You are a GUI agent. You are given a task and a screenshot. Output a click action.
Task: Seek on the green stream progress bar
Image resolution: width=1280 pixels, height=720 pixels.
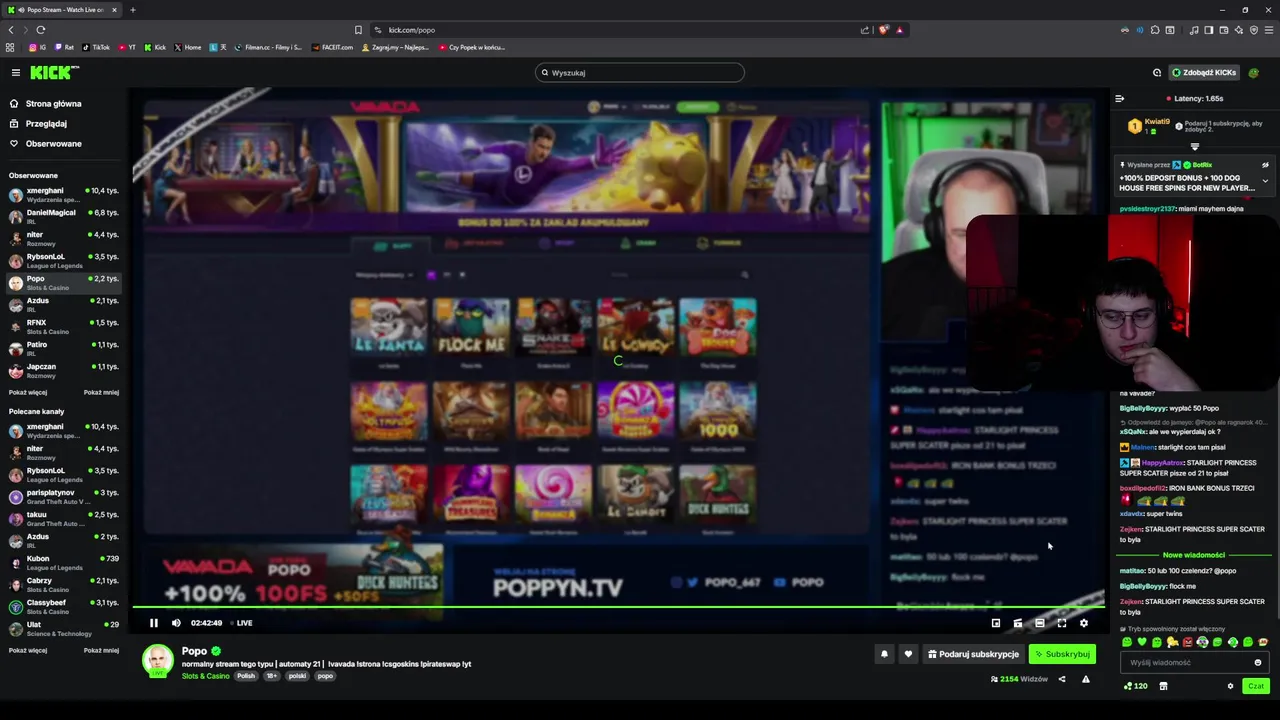[618, 607]
